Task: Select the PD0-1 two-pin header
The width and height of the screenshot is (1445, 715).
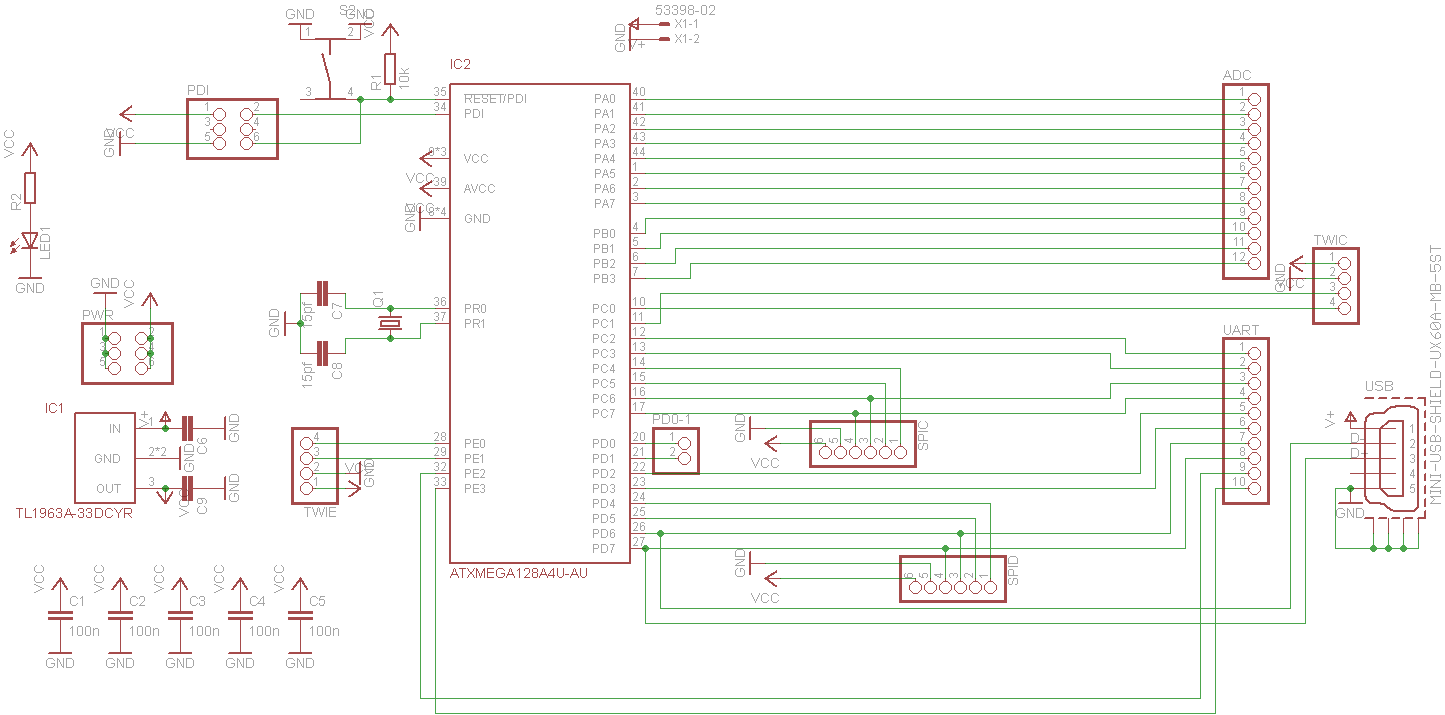Action: pos(675,451)
